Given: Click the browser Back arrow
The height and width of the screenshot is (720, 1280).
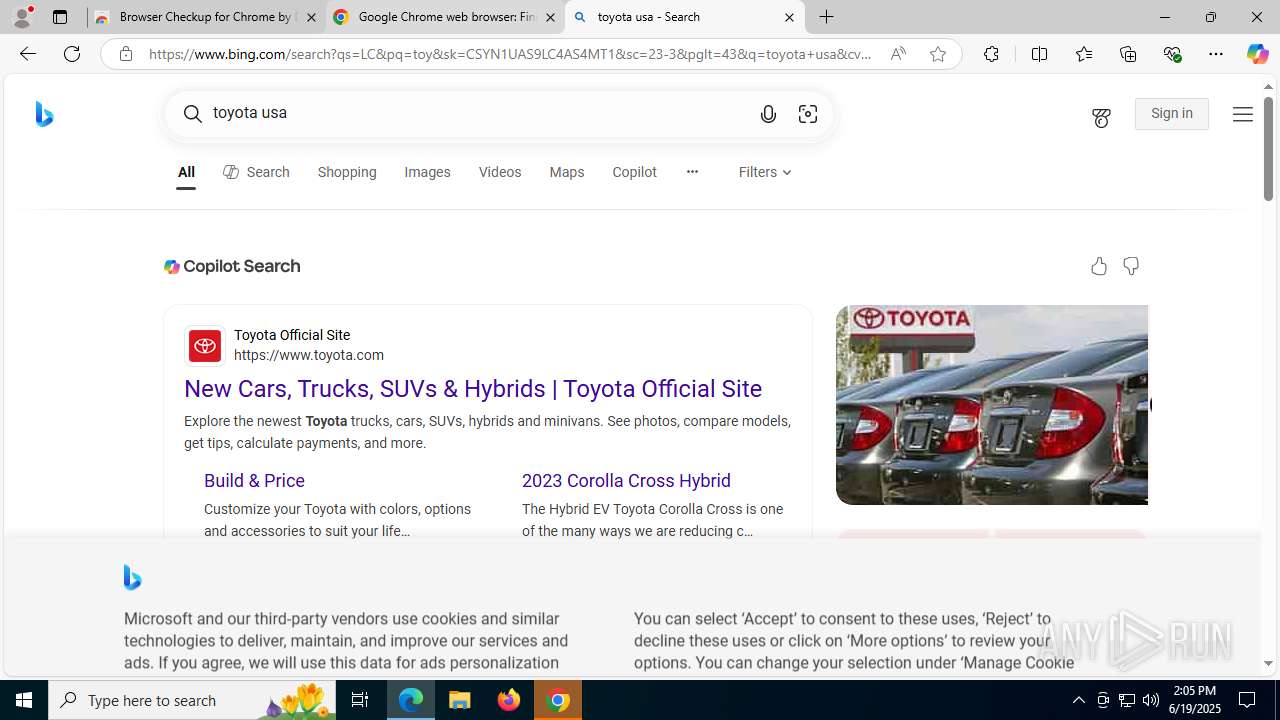Looking at the screenshot, I should point(27,54).
